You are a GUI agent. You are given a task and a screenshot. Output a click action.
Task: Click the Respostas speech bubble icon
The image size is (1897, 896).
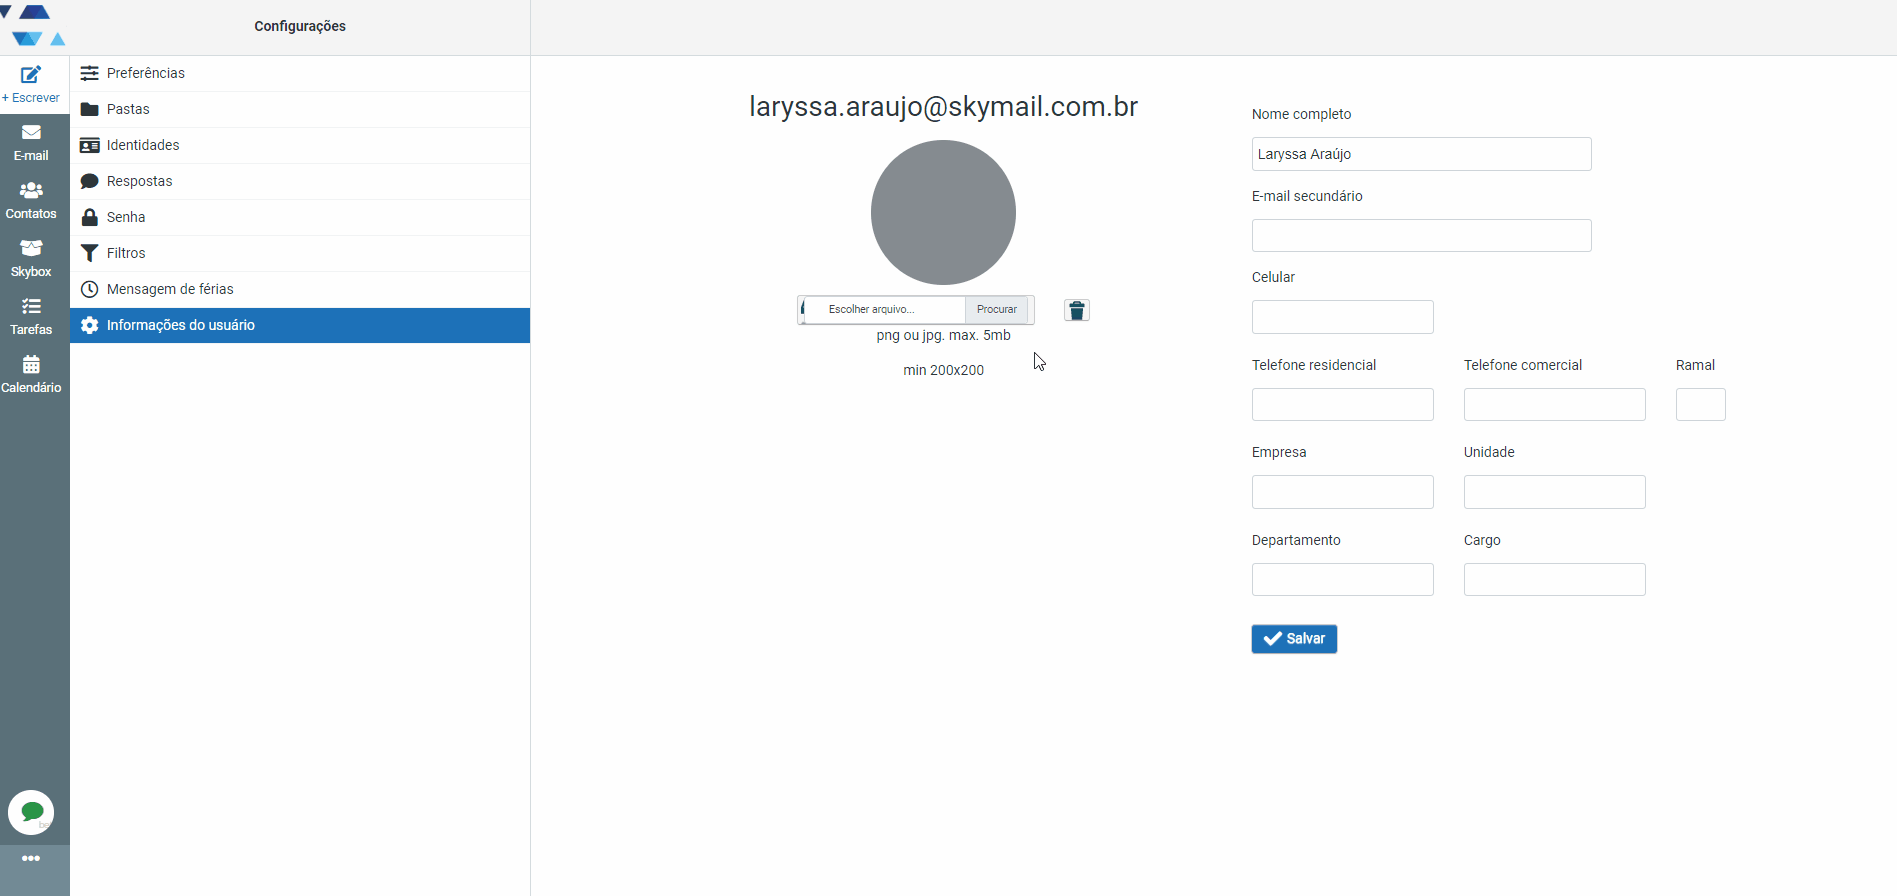tap(90, 181)
